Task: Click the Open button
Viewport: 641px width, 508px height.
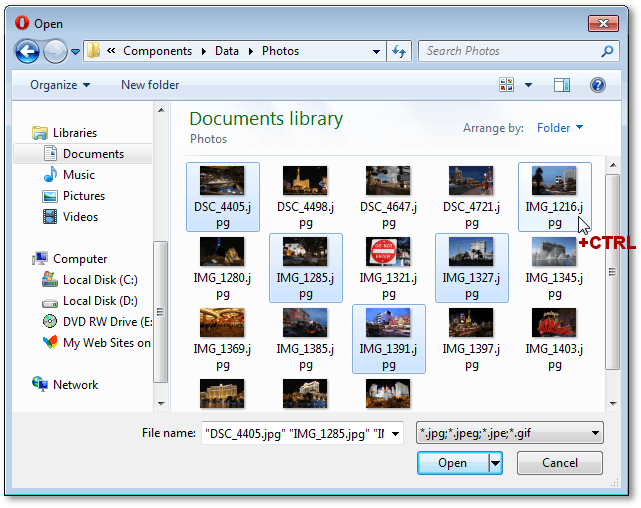Action: coord(453,463)
